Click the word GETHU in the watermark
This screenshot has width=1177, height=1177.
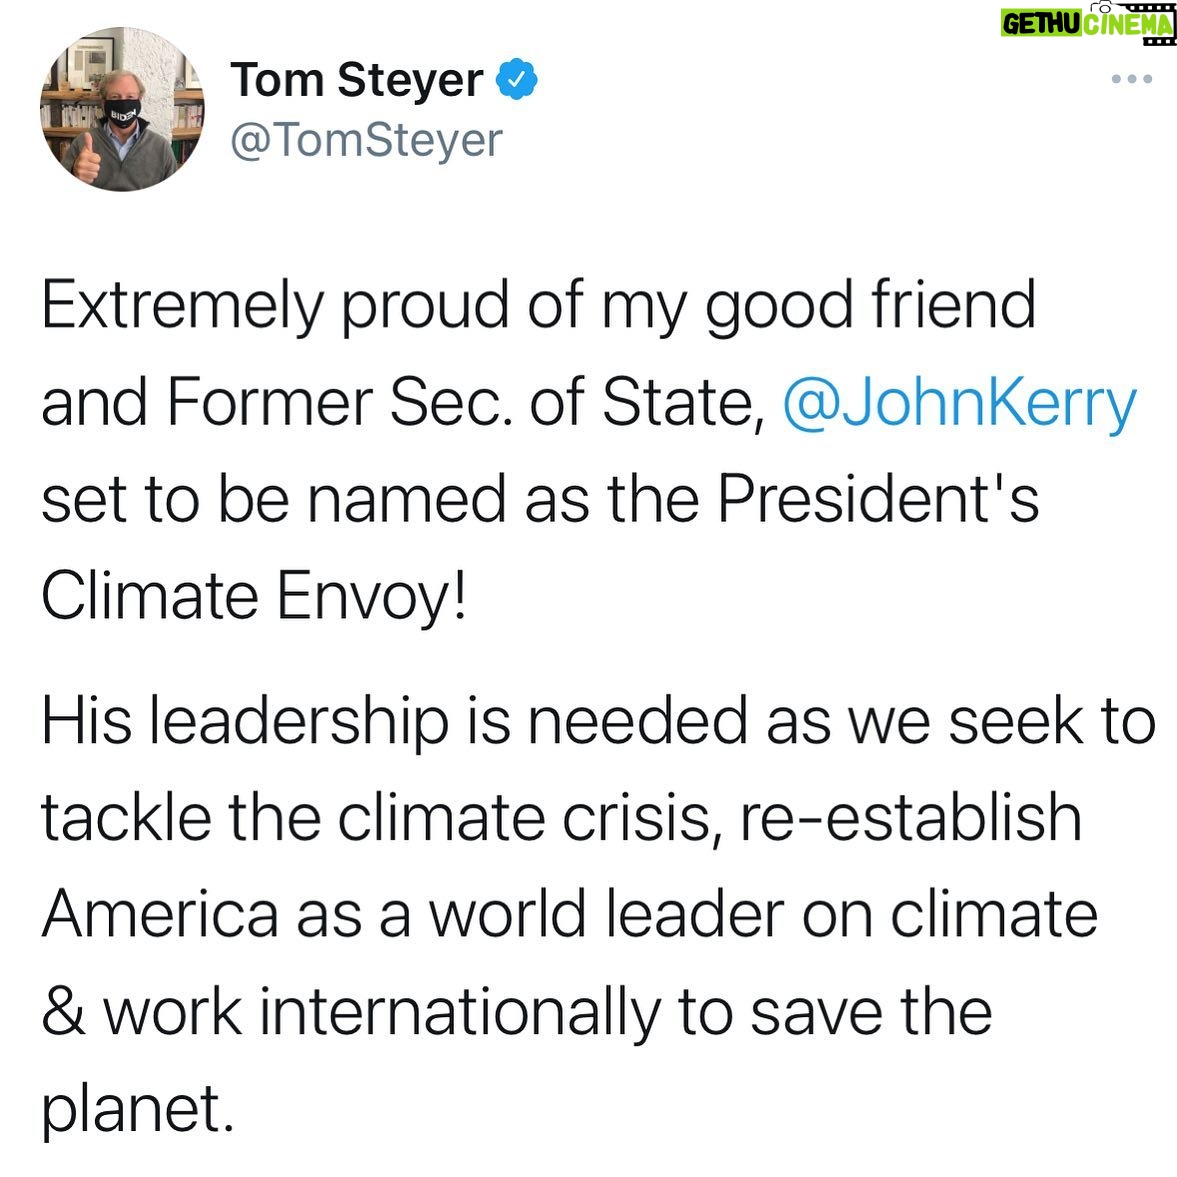click(1042, 25)
